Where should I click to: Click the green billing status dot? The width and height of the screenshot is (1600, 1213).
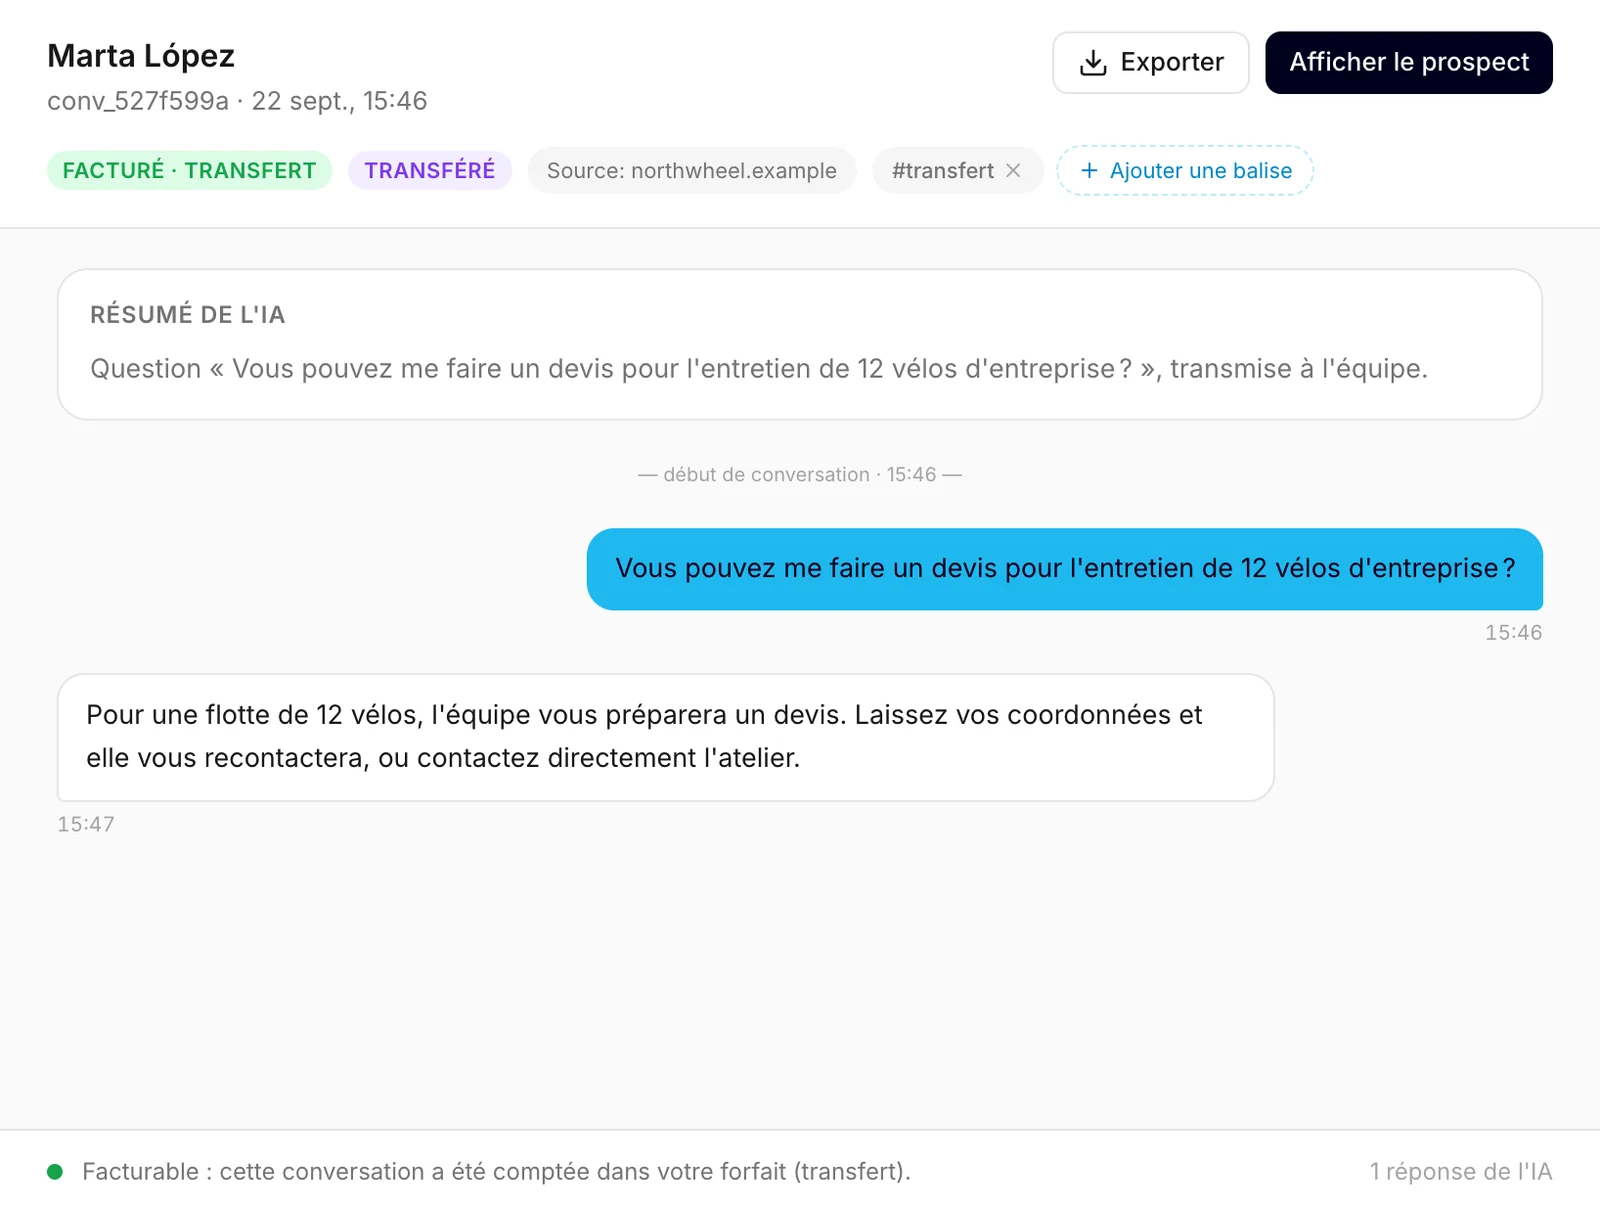tap(55, 1171)
